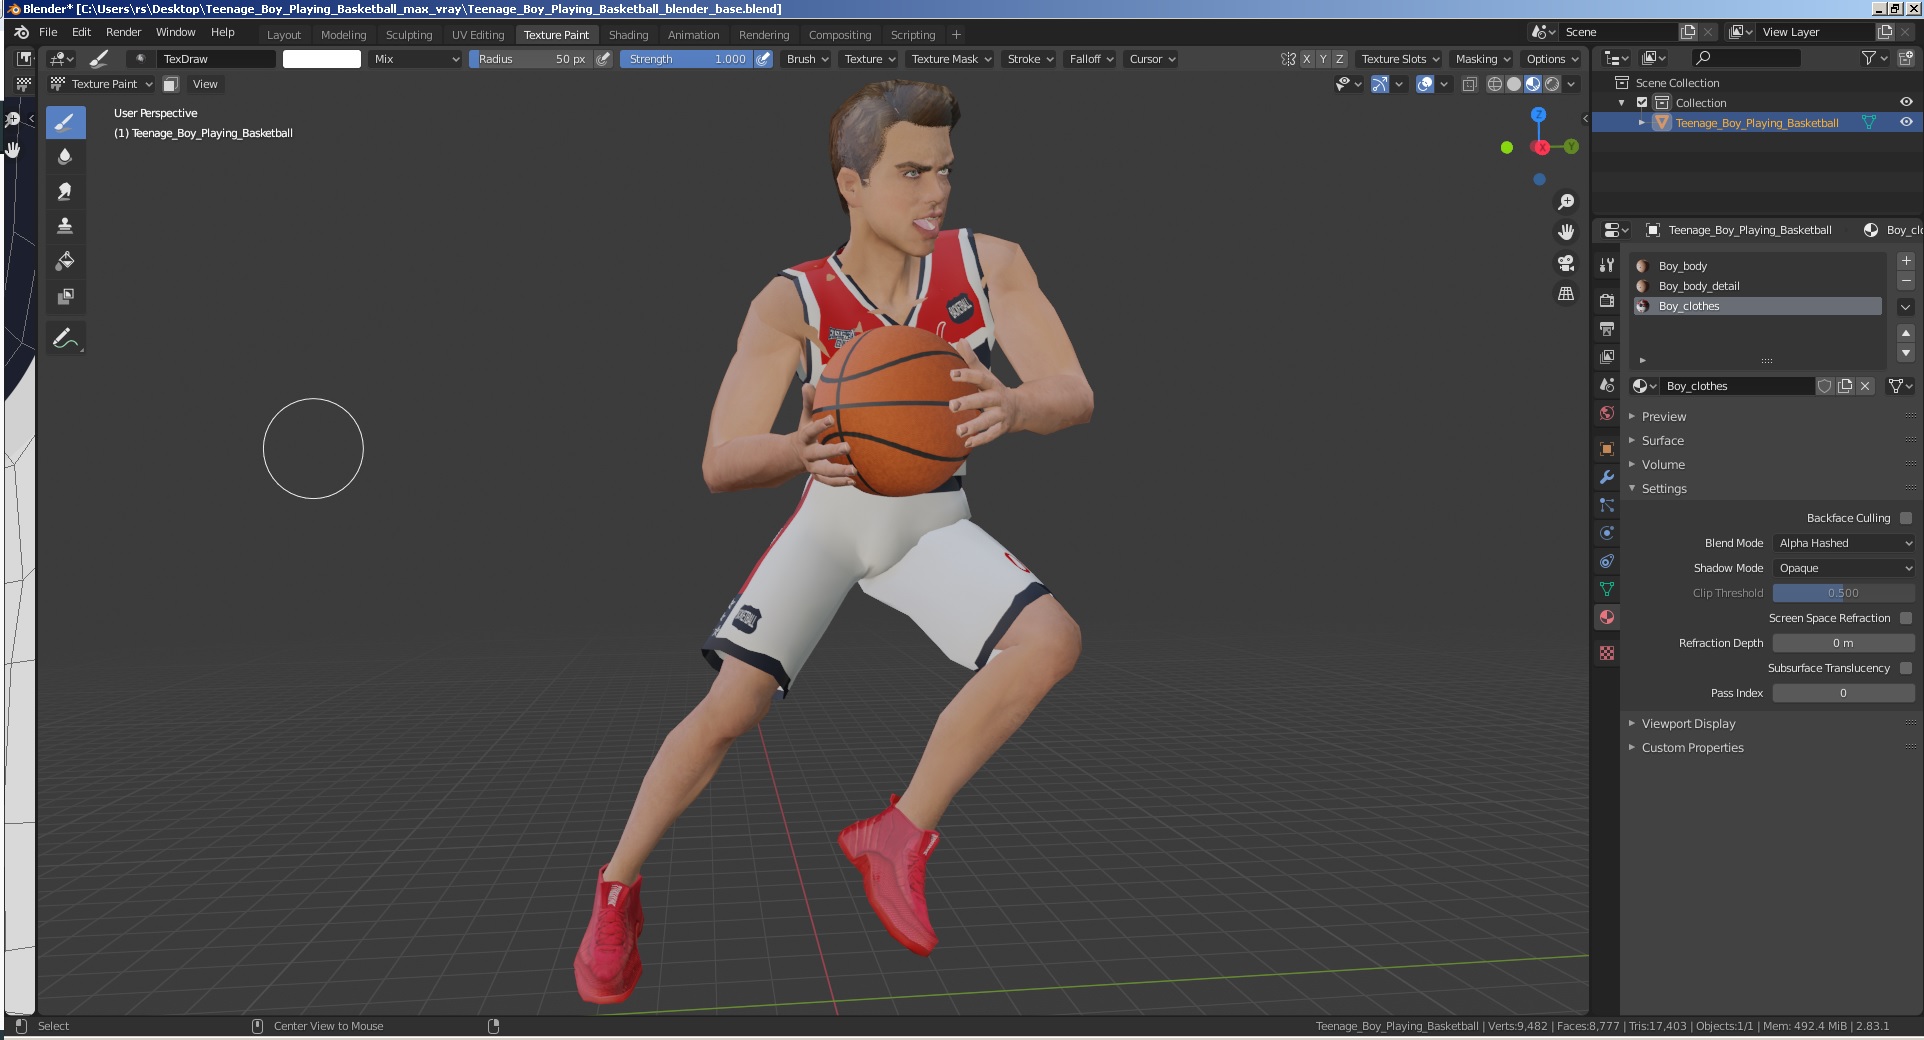Image resolution: width=1924 pixels, height=1040 pixels.
Task: Select the Fill bucket tool
Action: tap(65, 261)
